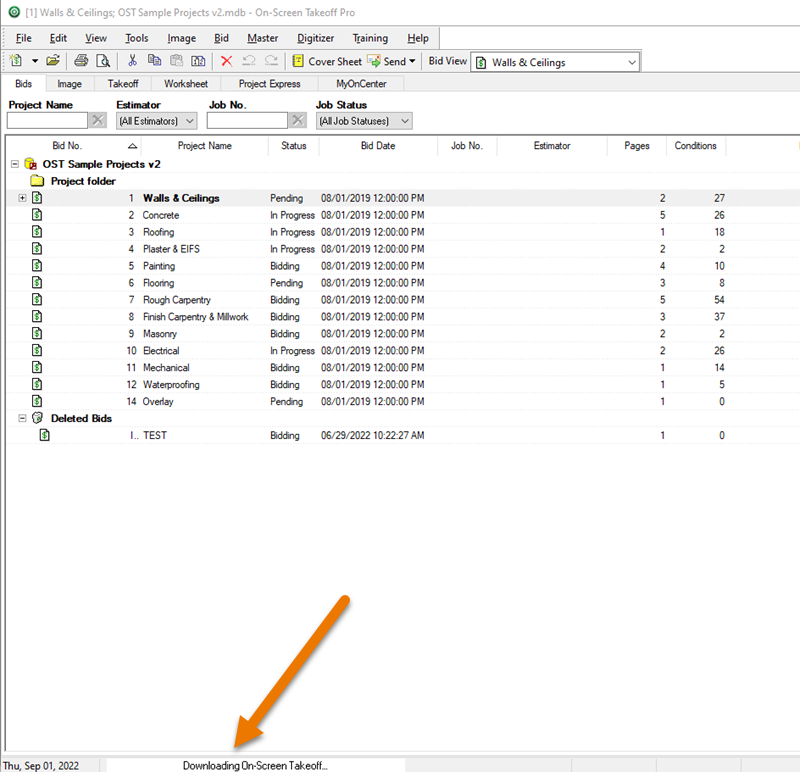Viewport: 800px width, 772px height.
Task: Select the Electrical bid row
Action: tap(403, 351)
